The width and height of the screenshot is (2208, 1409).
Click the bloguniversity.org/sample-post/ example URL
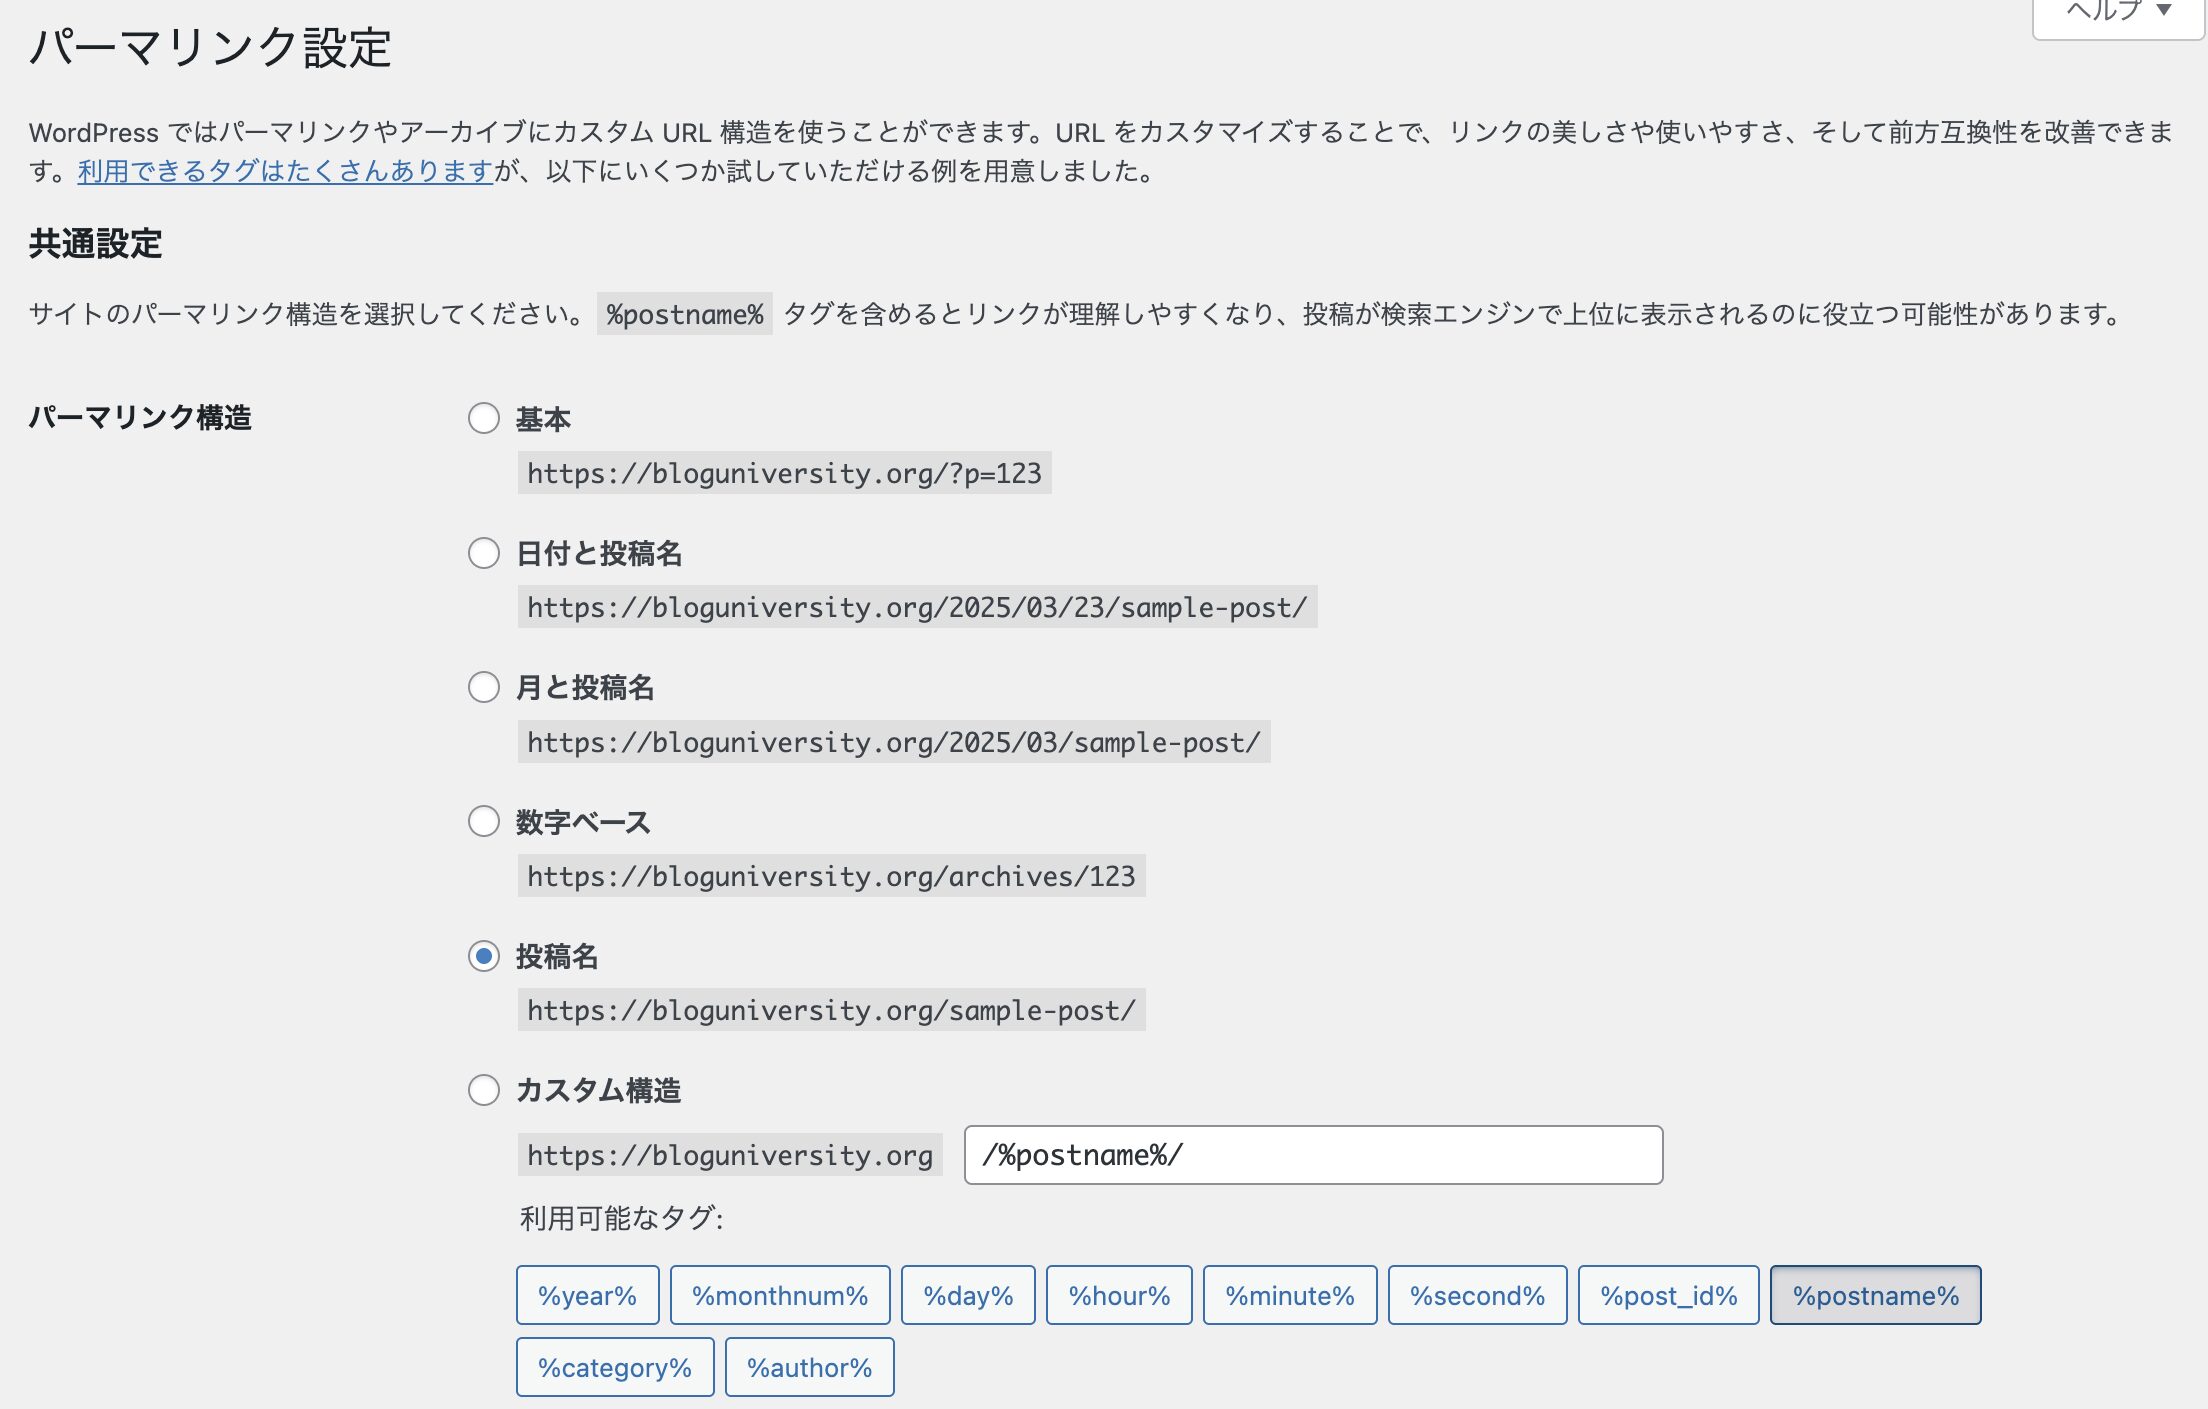[x=831, y=1010]
